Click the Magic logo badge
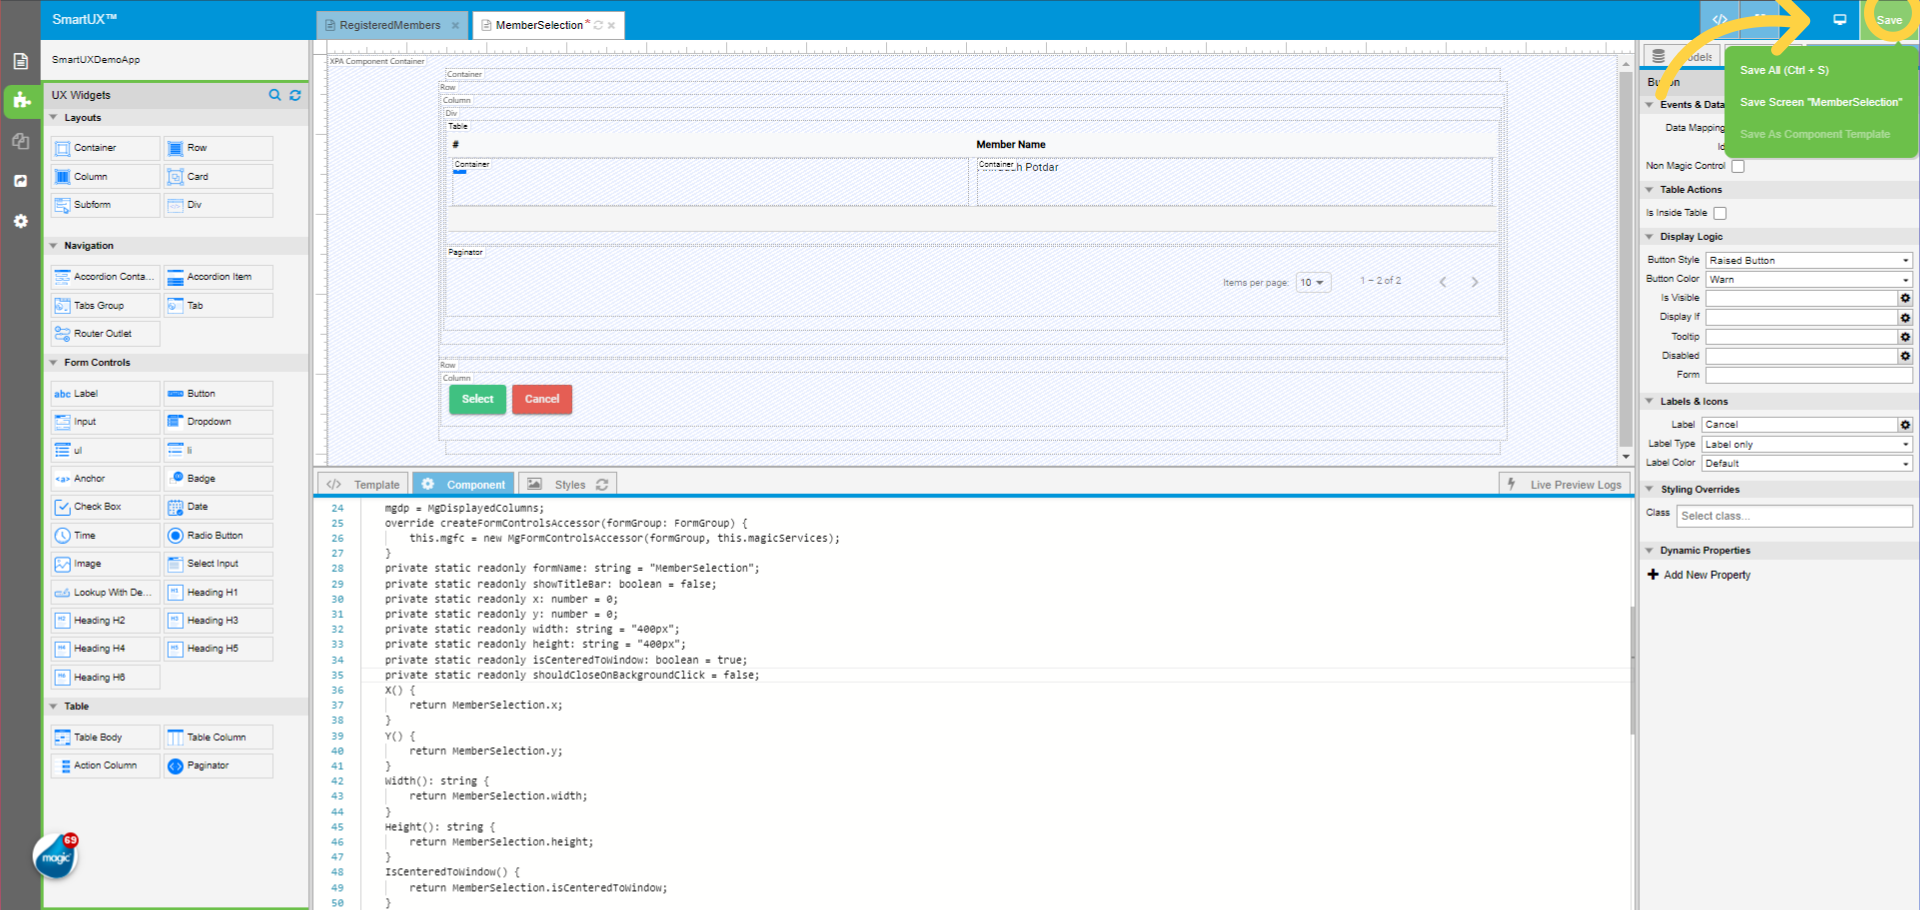This screenshot has width=1920, height=910. [55, 857]
